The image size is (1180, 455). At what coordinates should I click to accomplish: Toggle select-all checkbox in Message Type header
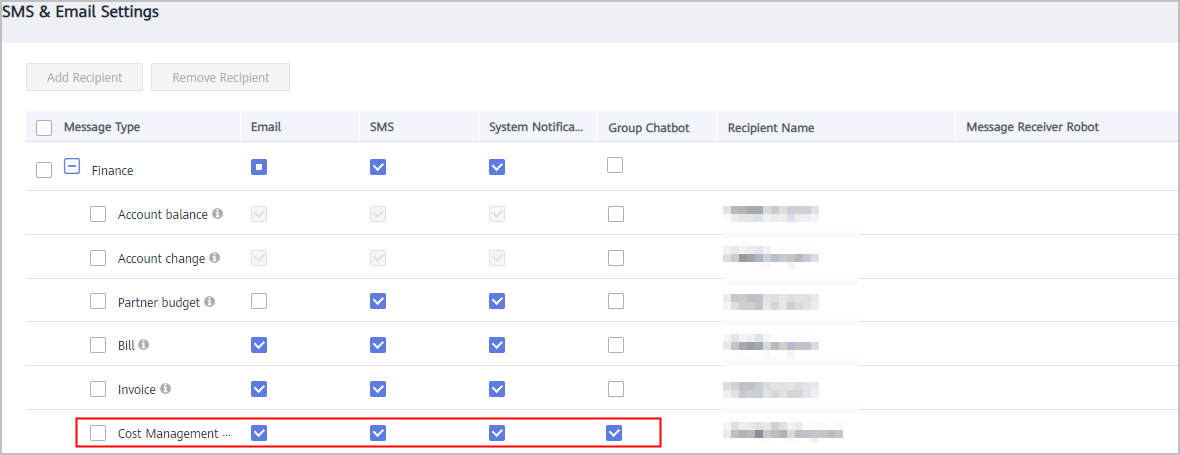pyautogui.click(x=44, y=128)
